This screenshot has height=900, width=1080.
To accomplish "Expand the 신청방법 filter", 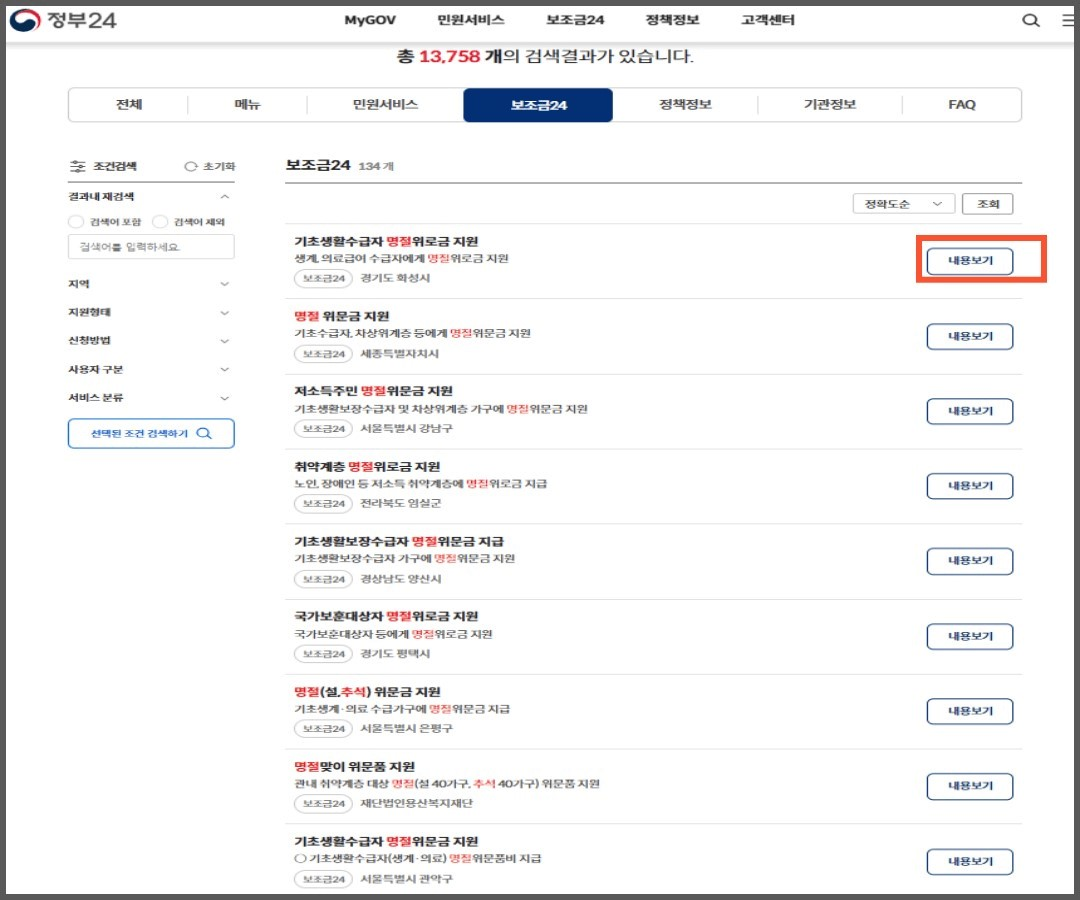I will pos(225,341).
